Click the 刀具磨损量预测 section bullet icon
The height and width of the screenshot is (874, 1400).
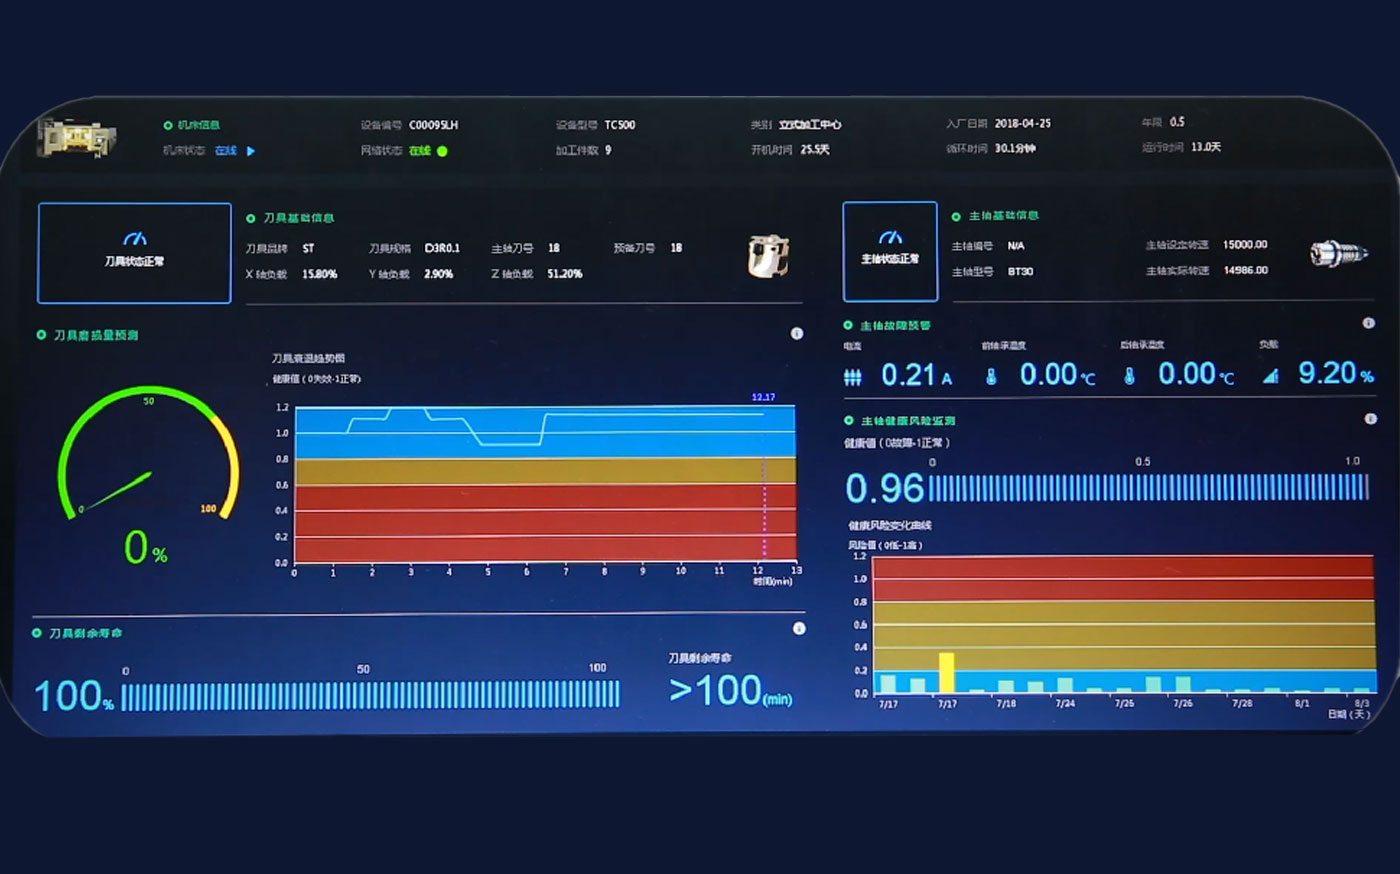[41, 335]
